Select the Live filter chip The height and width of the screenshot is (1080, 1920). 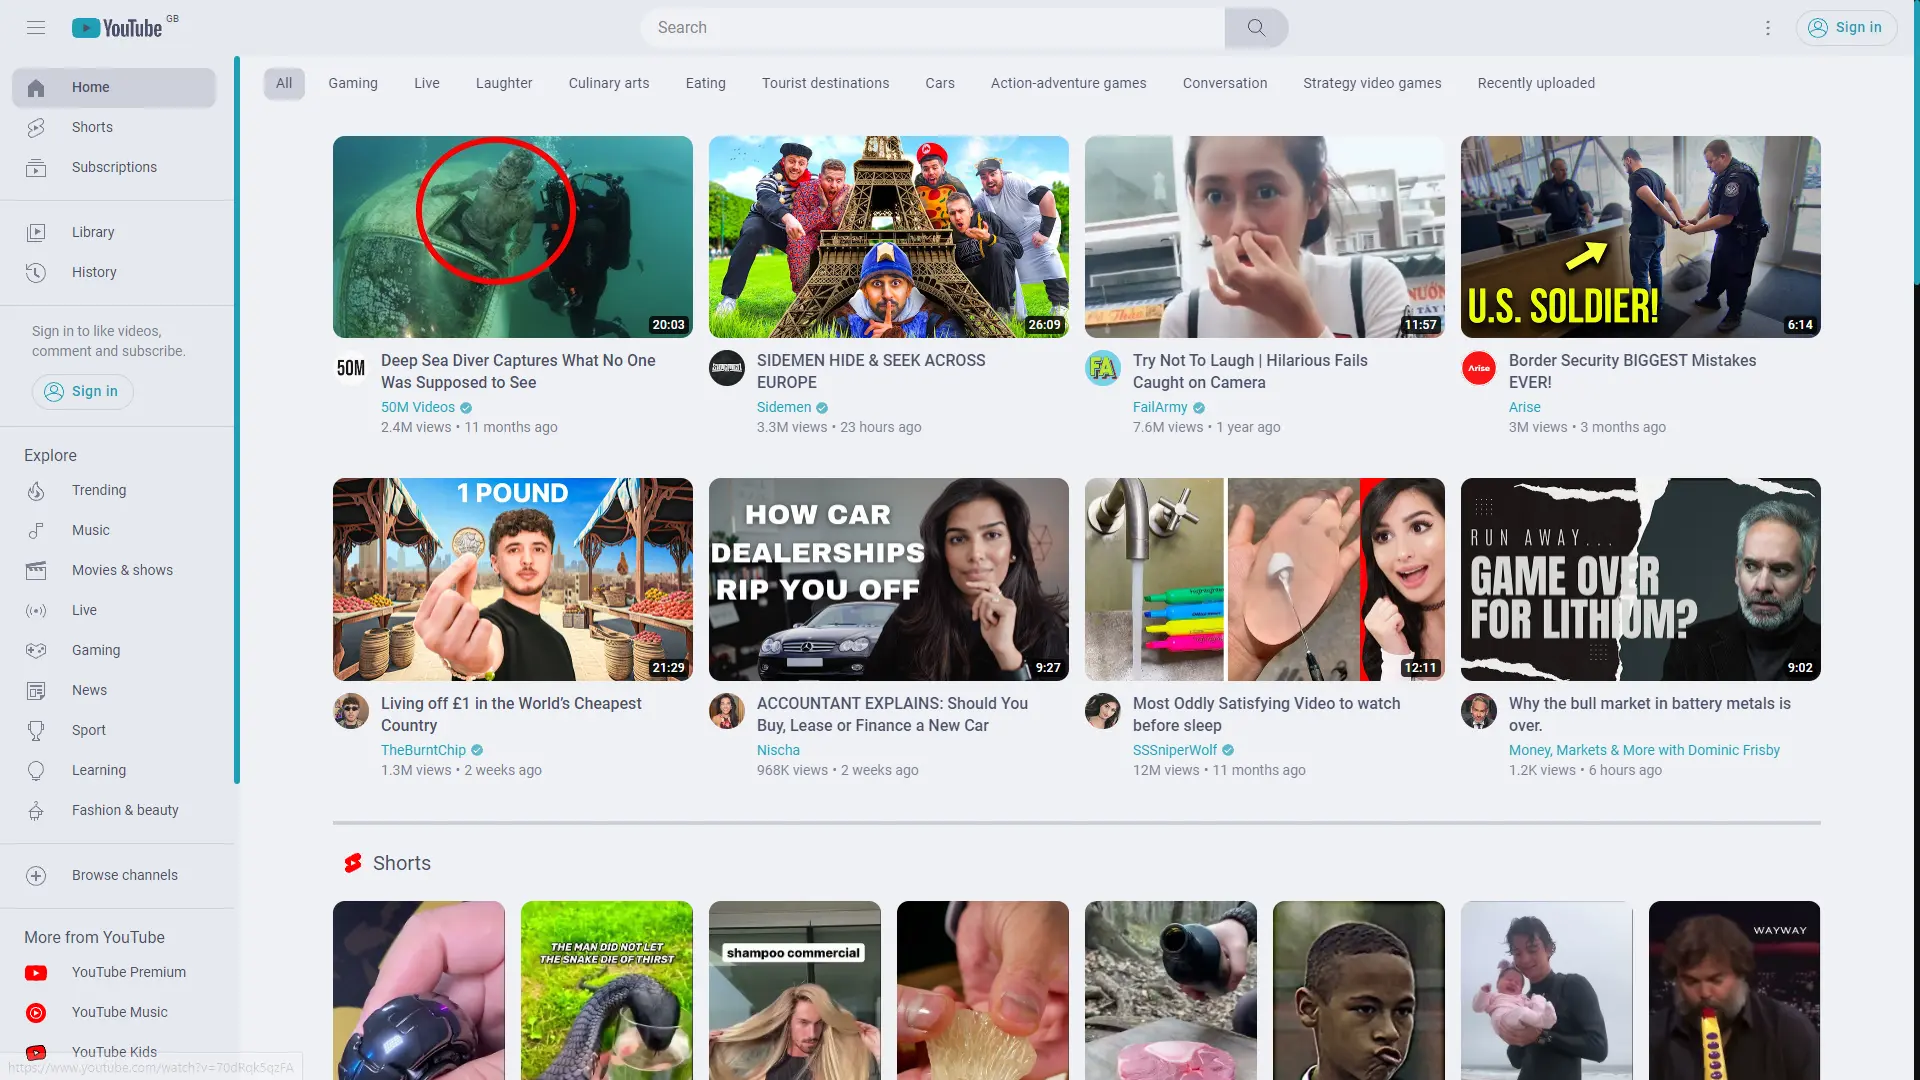pos(426,83)
